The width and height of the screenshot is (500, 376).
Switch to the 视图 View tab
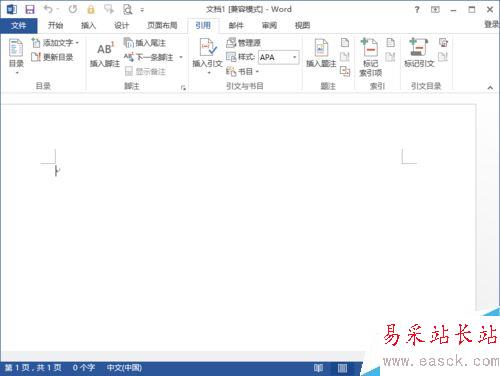302,25
